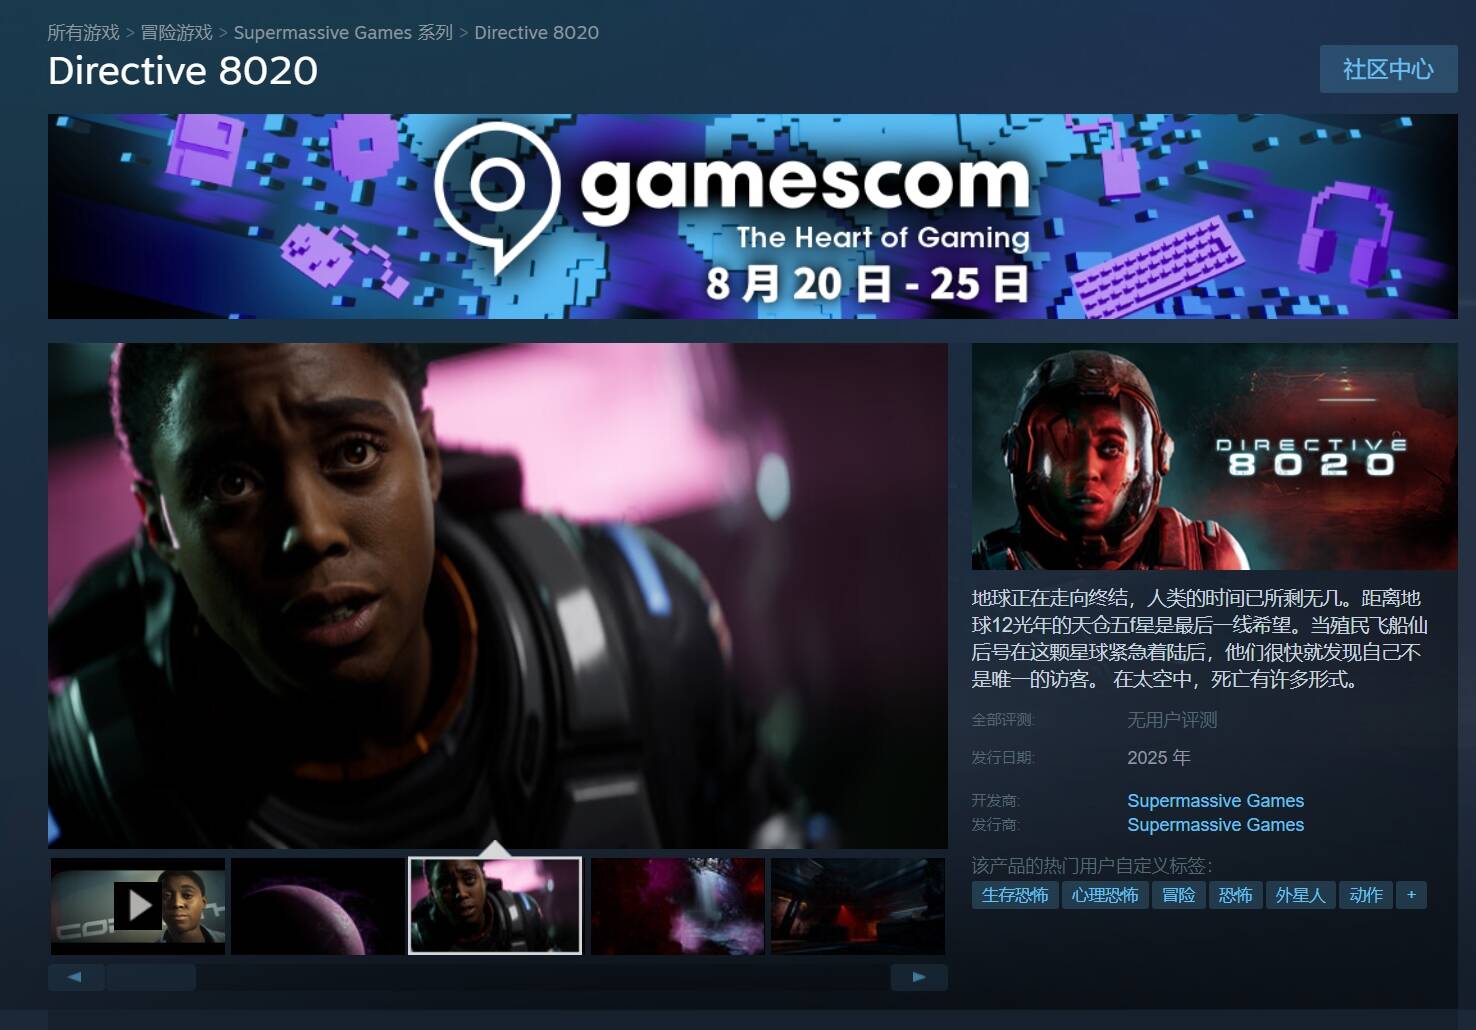Select the 恐怖 tag
The image size is (1476, 1030).
[1236, 895]
